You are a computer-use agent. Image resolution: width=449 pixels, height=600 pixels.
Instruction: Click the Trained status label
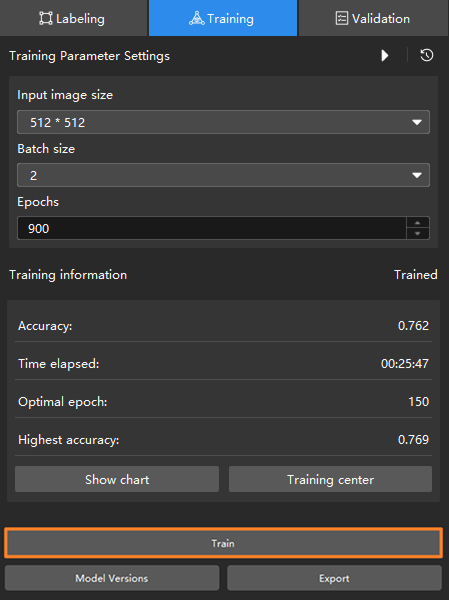pyautogui.click(x=416, y=275)
